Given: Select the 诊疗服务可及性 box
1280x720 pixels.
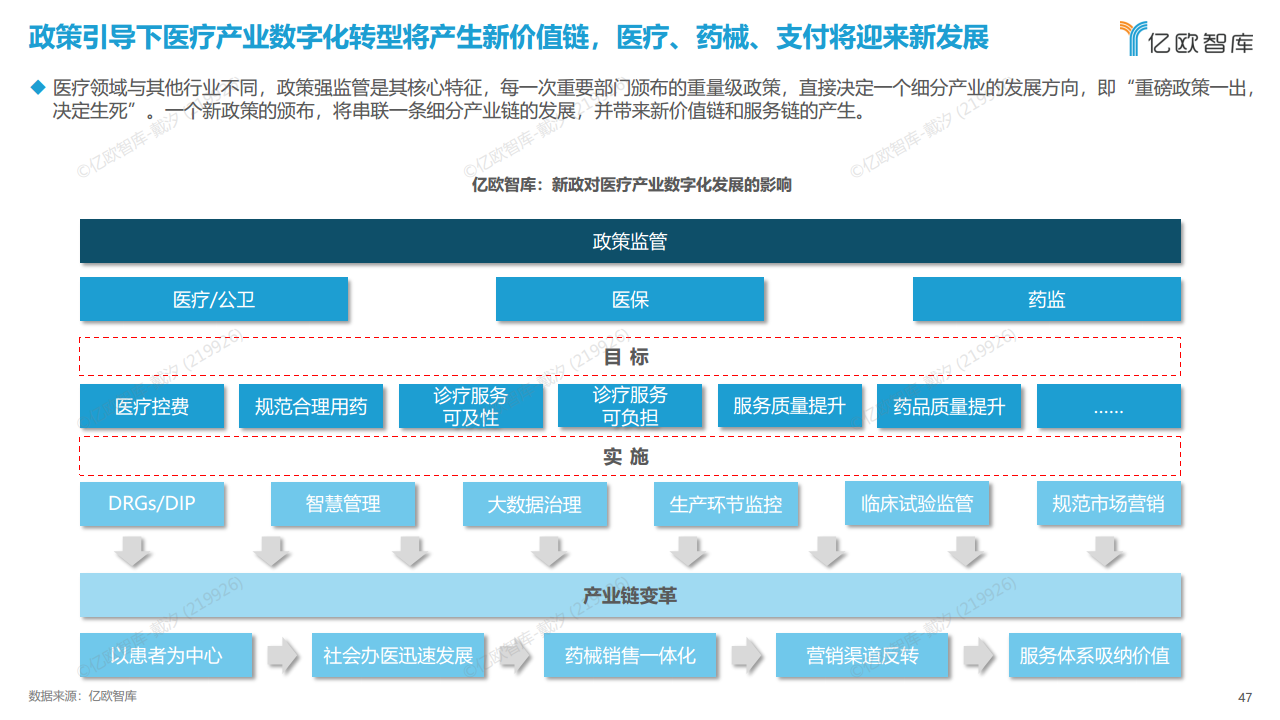Looking at the screenshot, I should click(x=471, y=406).
